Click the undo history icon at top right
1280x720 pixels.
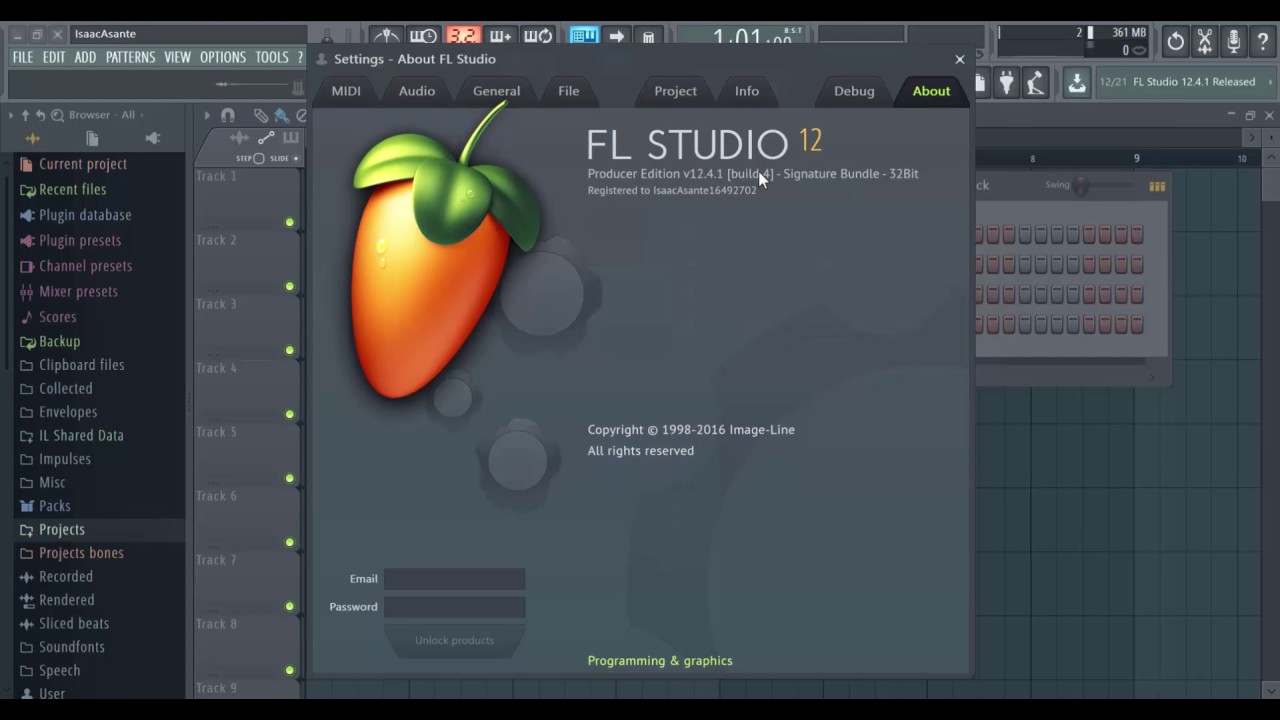(1176, 41)
